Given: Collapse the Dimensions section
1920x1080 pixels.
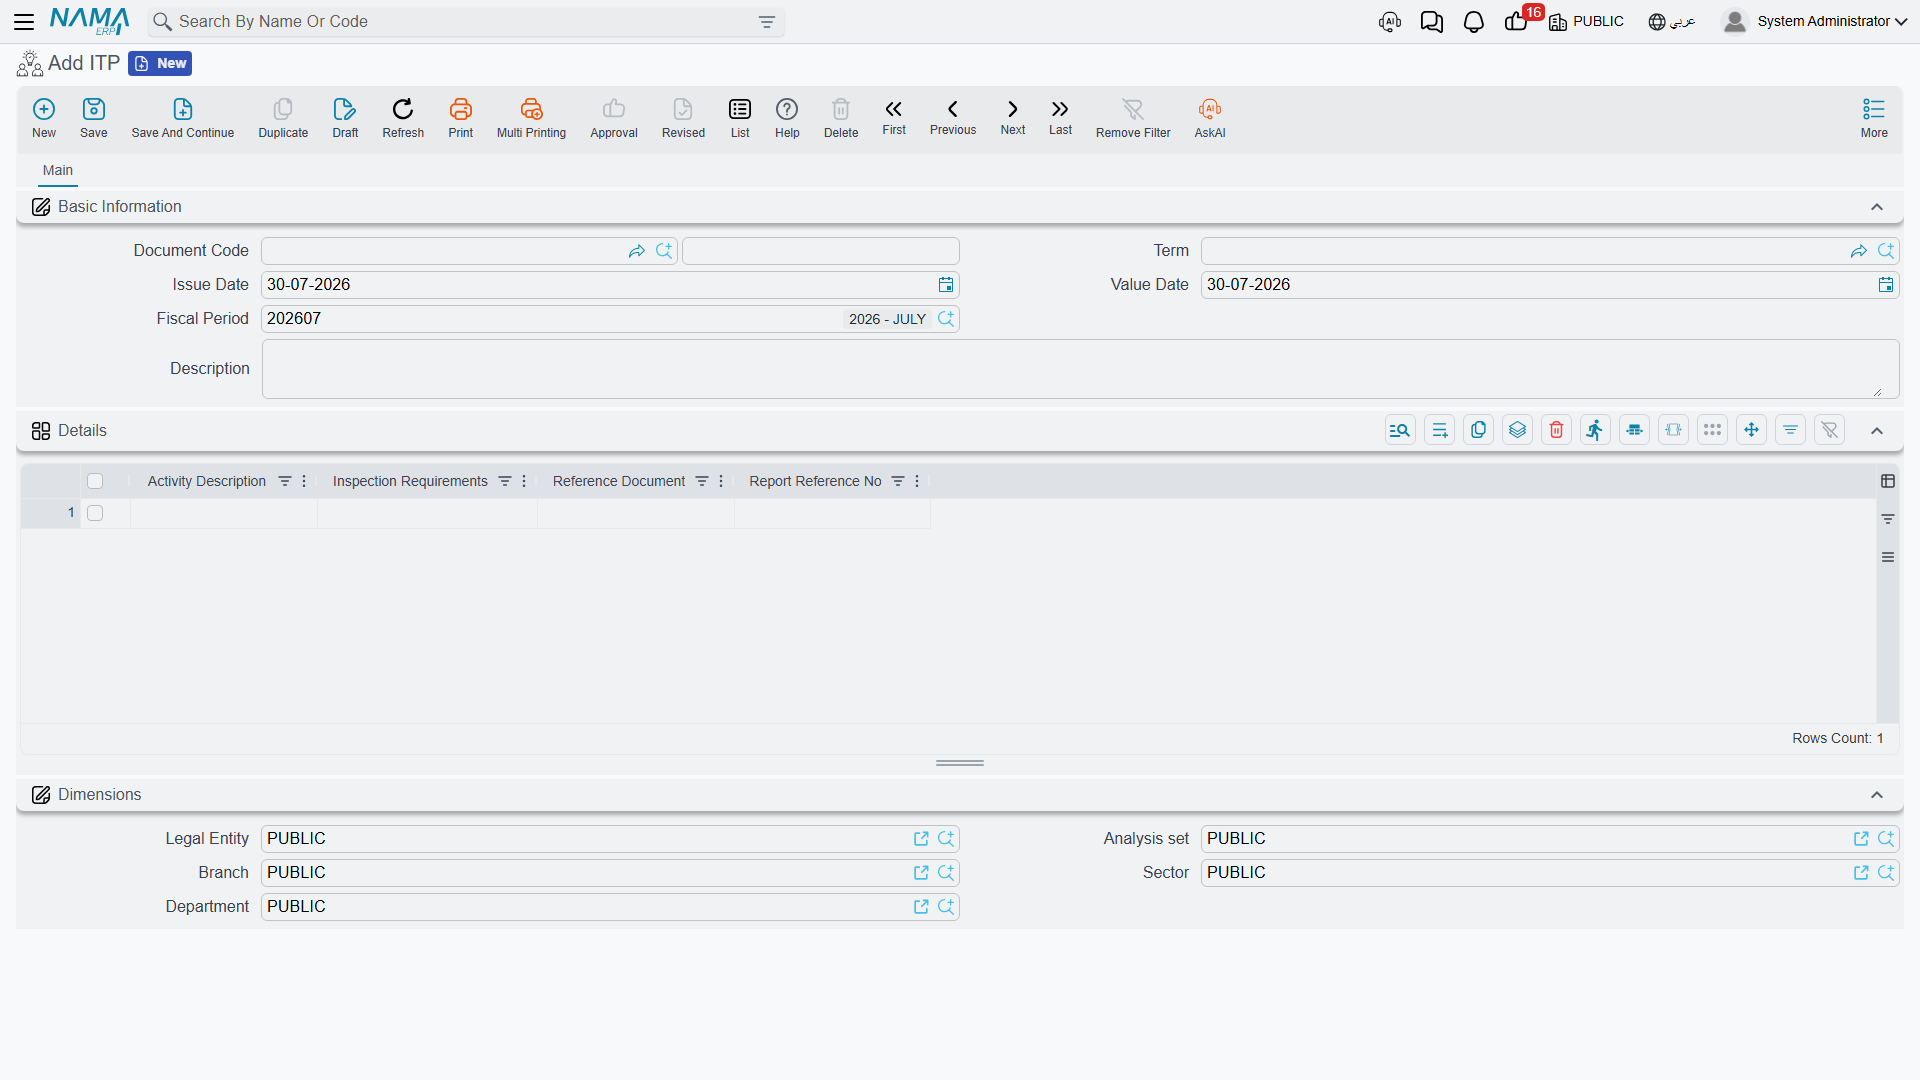Looking at the screenshot, I should tap(1877, 795).
